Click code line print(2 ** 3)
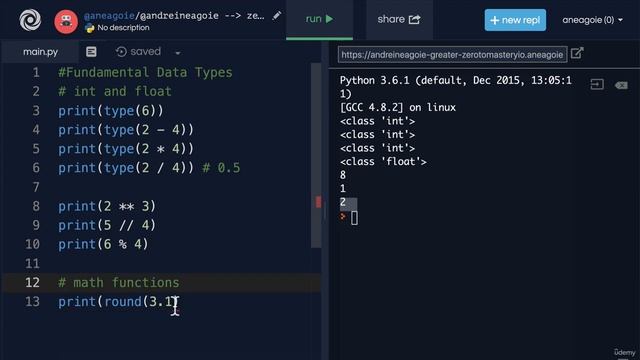 107,206
